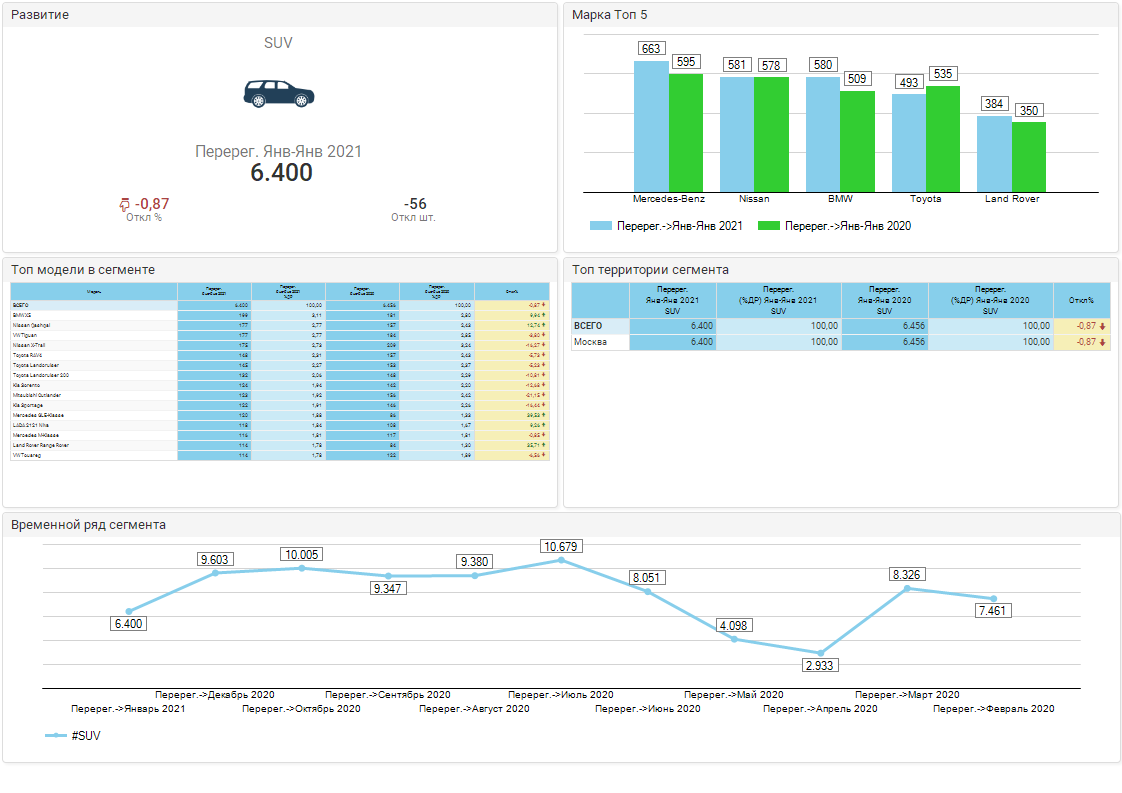Click the 10.679 data point for July 2020
Image resolution: width=1122 pixels, height=793 pixels.
(x=561, y=560)
